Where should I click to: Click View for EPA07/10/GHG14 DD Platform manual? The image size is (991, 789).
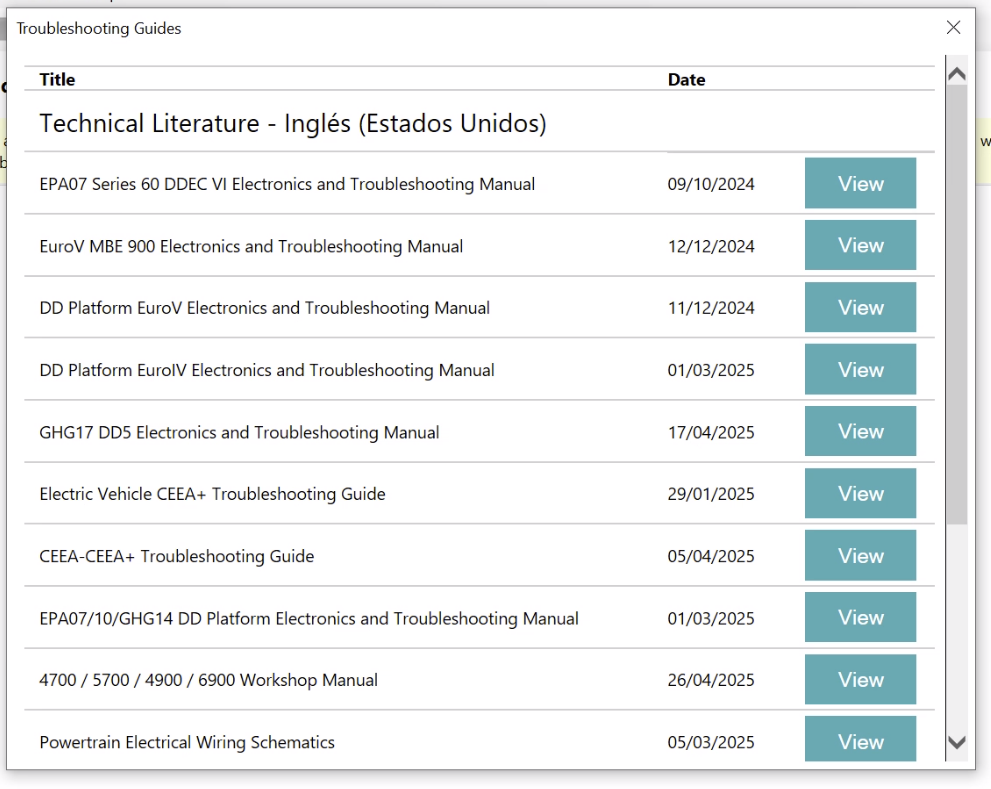click(860, 618)
